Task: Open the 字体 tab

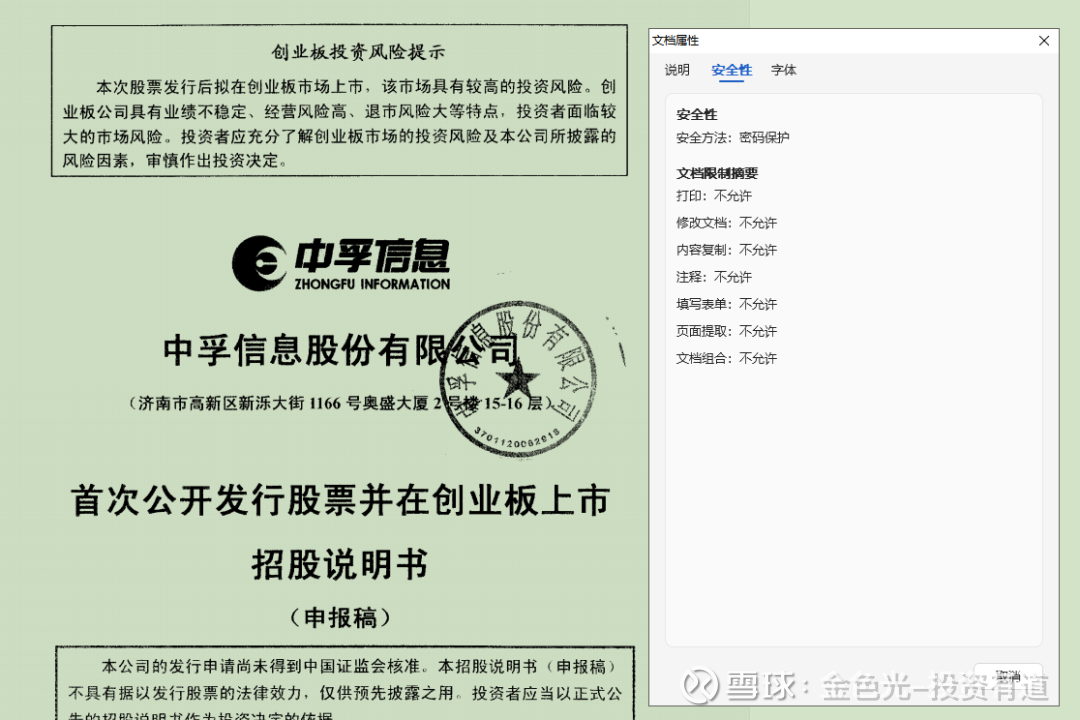Action: click(x=784, y=70)
